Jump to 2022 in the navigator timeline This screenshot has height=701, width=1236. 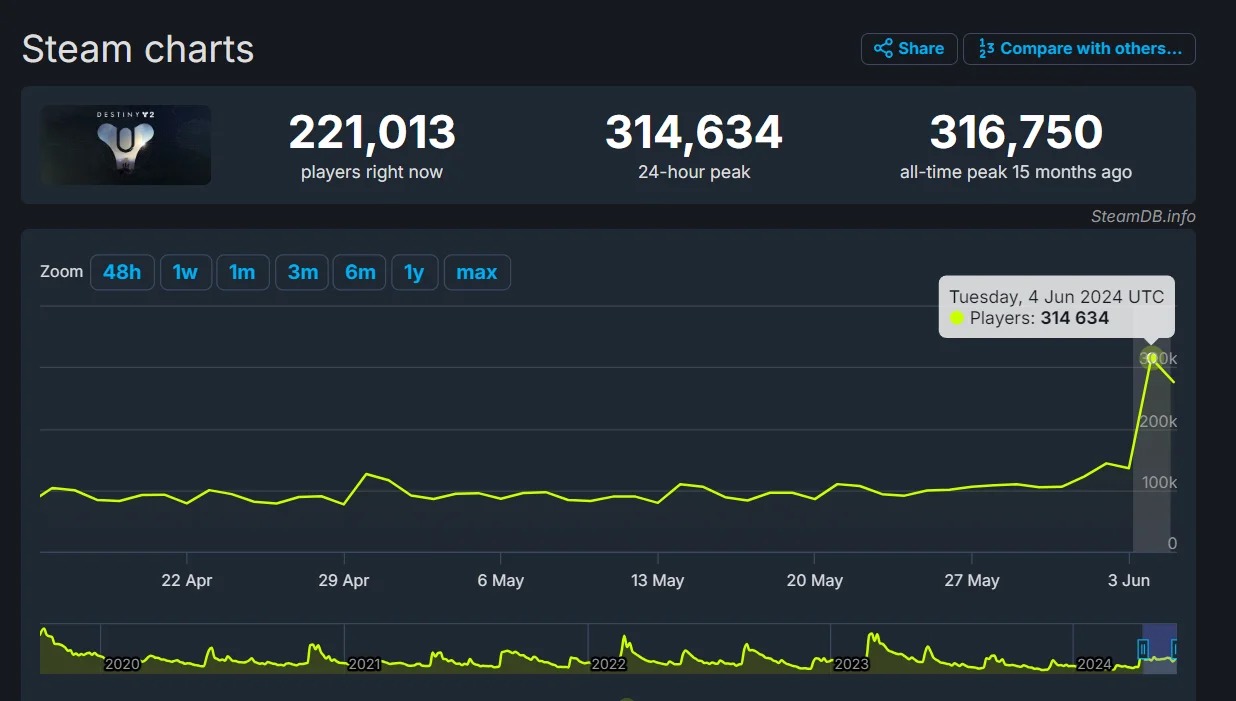pyautogui.click(x=608, y=664)
